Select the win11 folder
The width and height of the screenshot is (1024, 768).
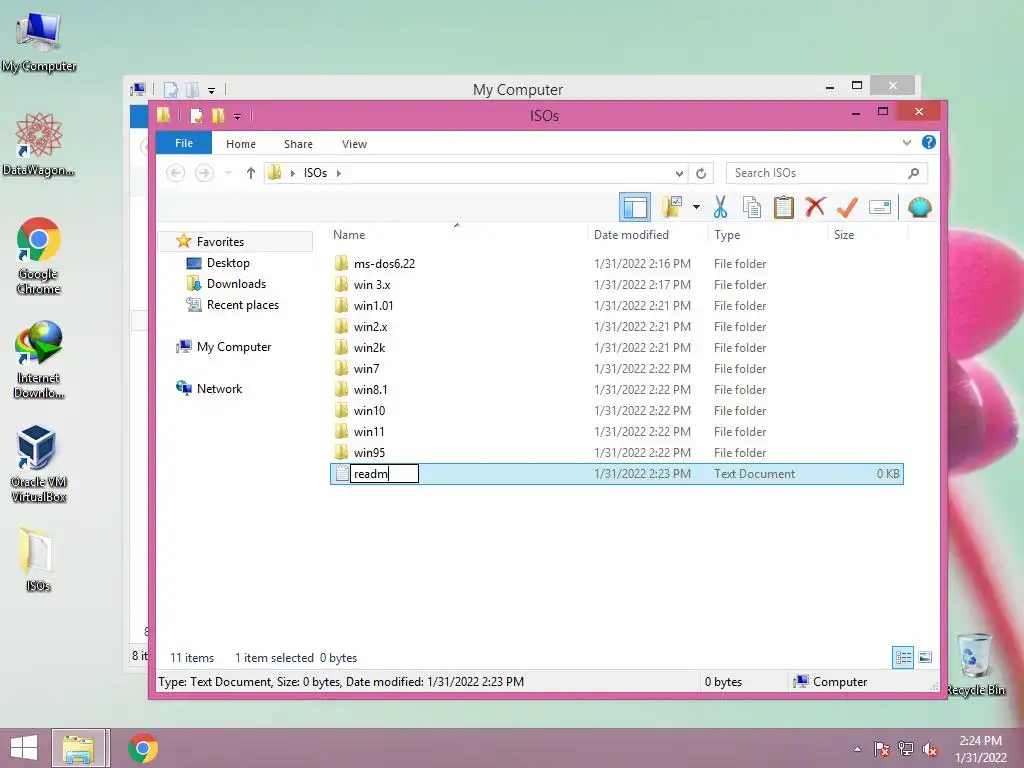(x=369, y=431)
